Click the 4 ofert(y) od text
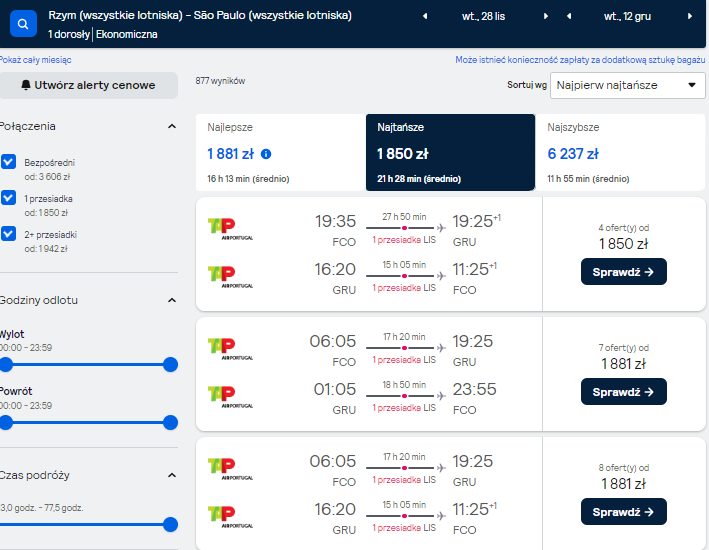This screenshot has width=709, height=550. click(624, 228)
